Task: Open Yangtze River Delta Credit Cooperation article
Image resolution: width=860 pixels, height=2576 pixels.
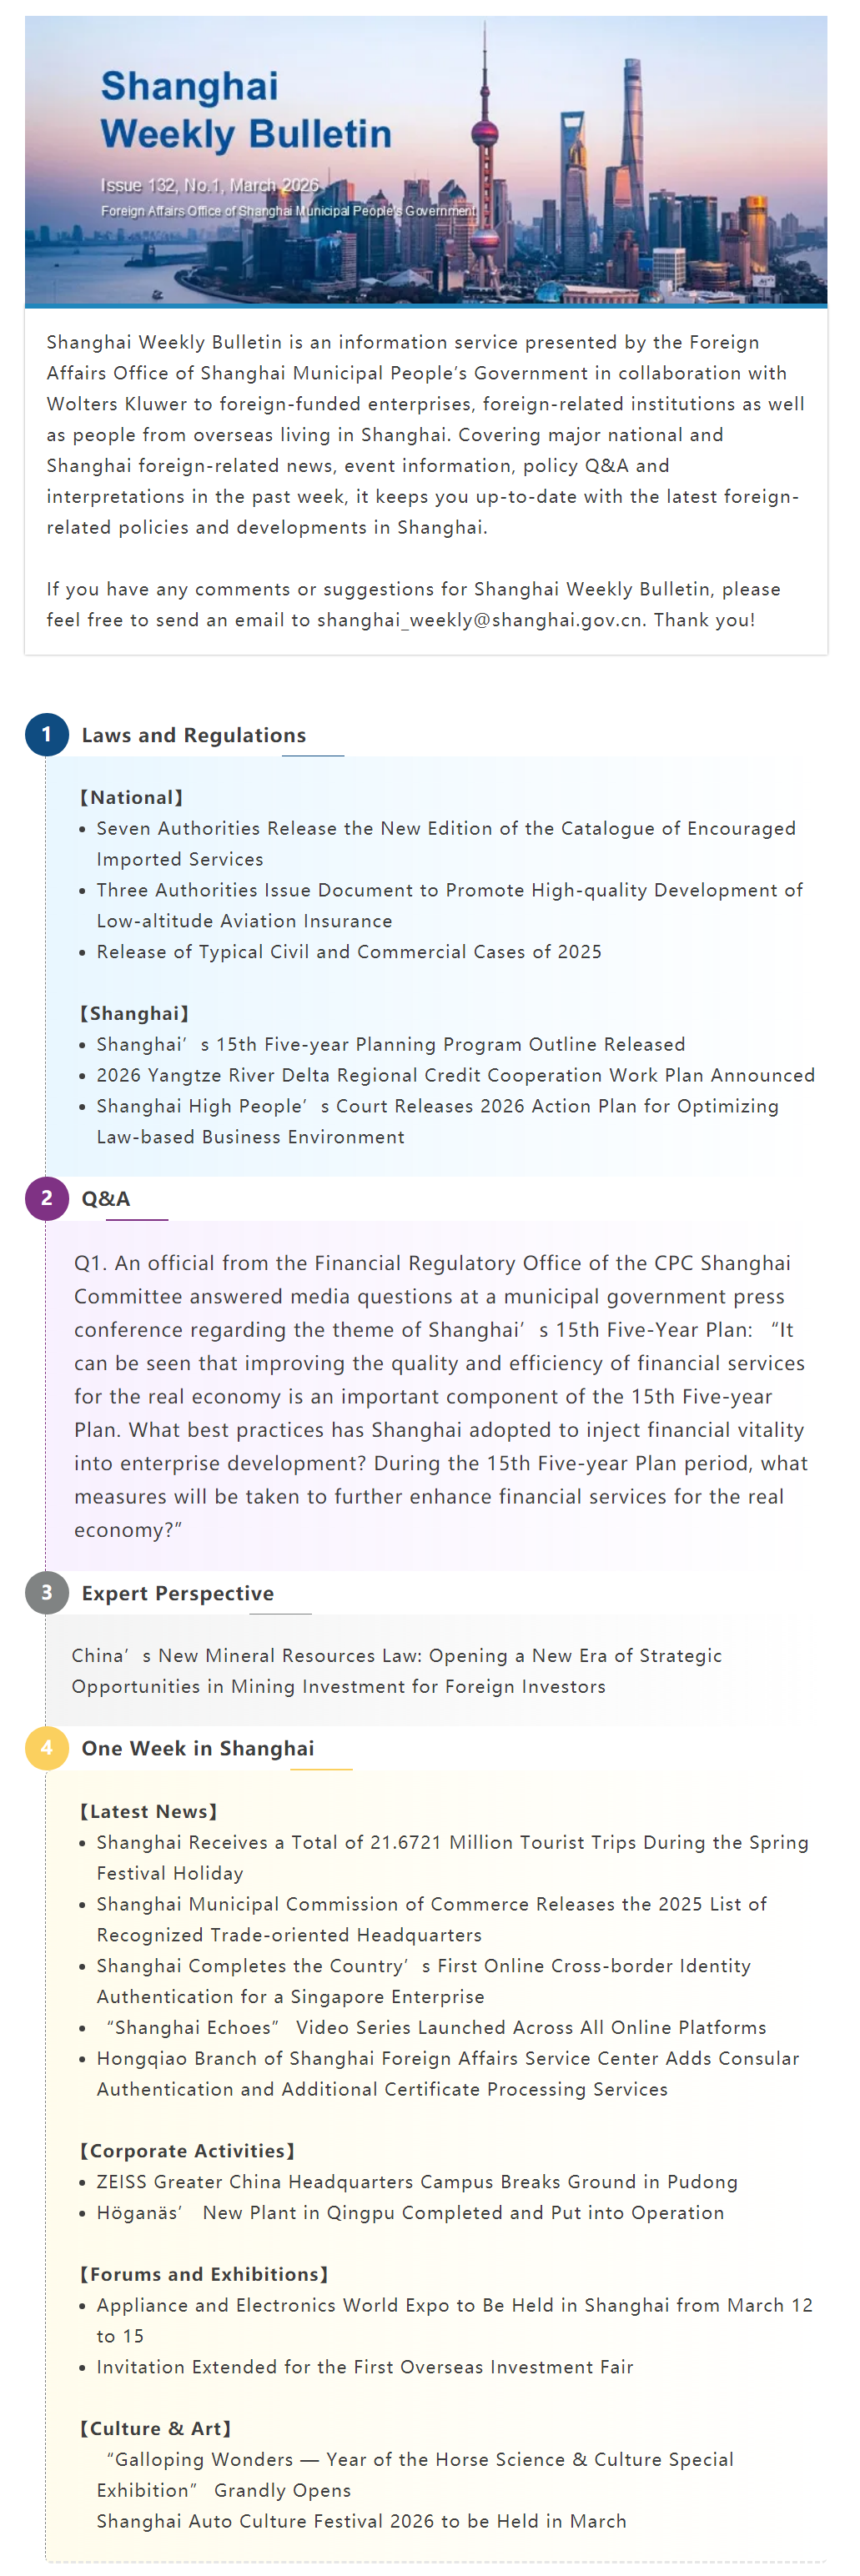Action: pyautogui.click(x=455, y=1075)
